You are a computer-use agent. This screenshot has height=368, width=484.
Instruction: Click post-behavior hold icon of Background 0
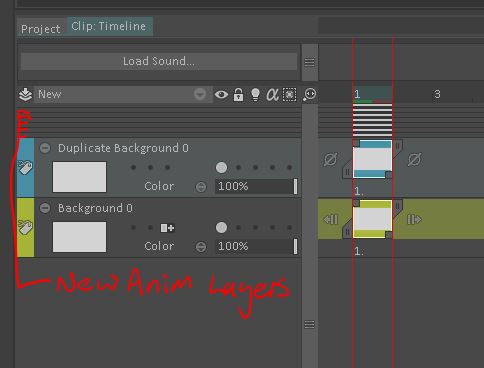pos(414,219)
